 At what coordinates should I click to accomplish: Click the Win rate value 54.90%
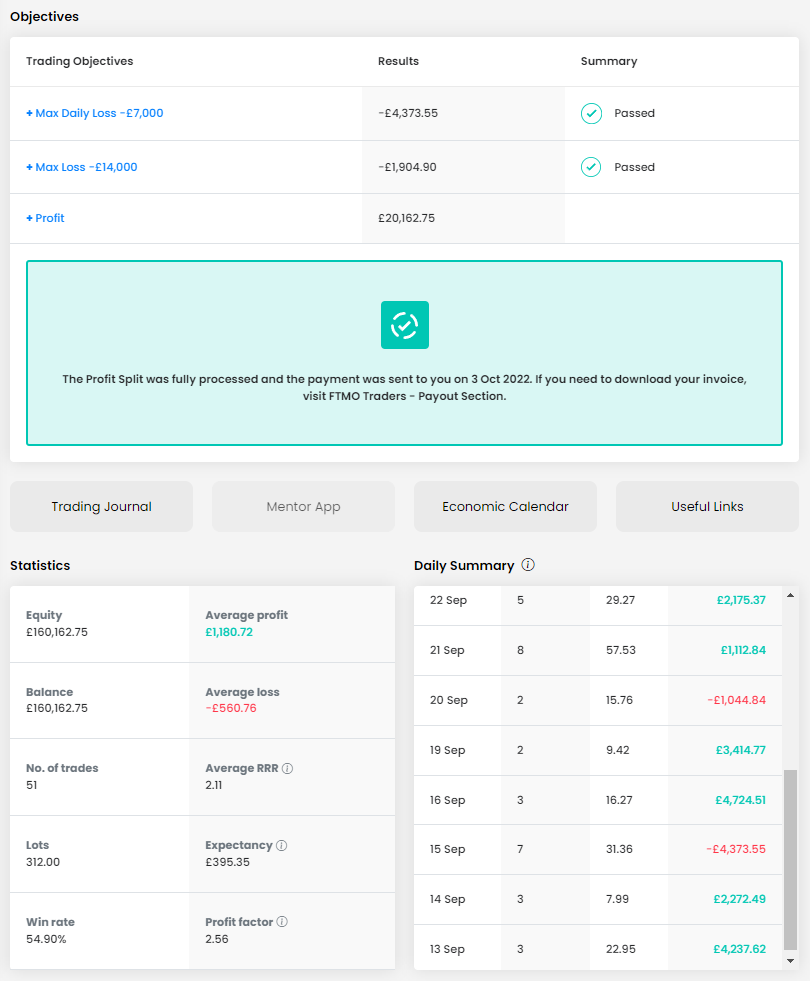[46, 939]
